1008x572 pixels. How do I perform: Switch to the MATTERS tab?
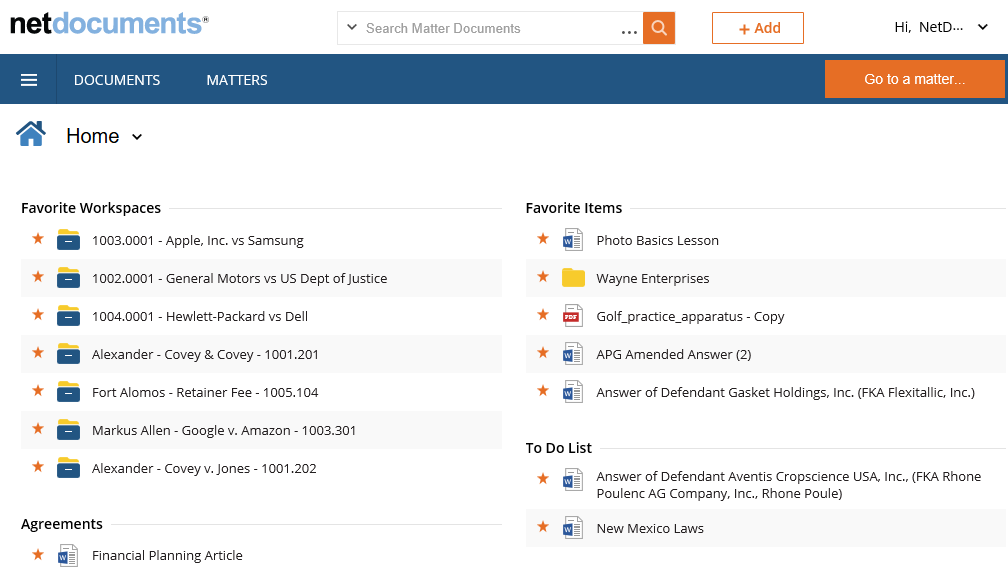[237, 80]
